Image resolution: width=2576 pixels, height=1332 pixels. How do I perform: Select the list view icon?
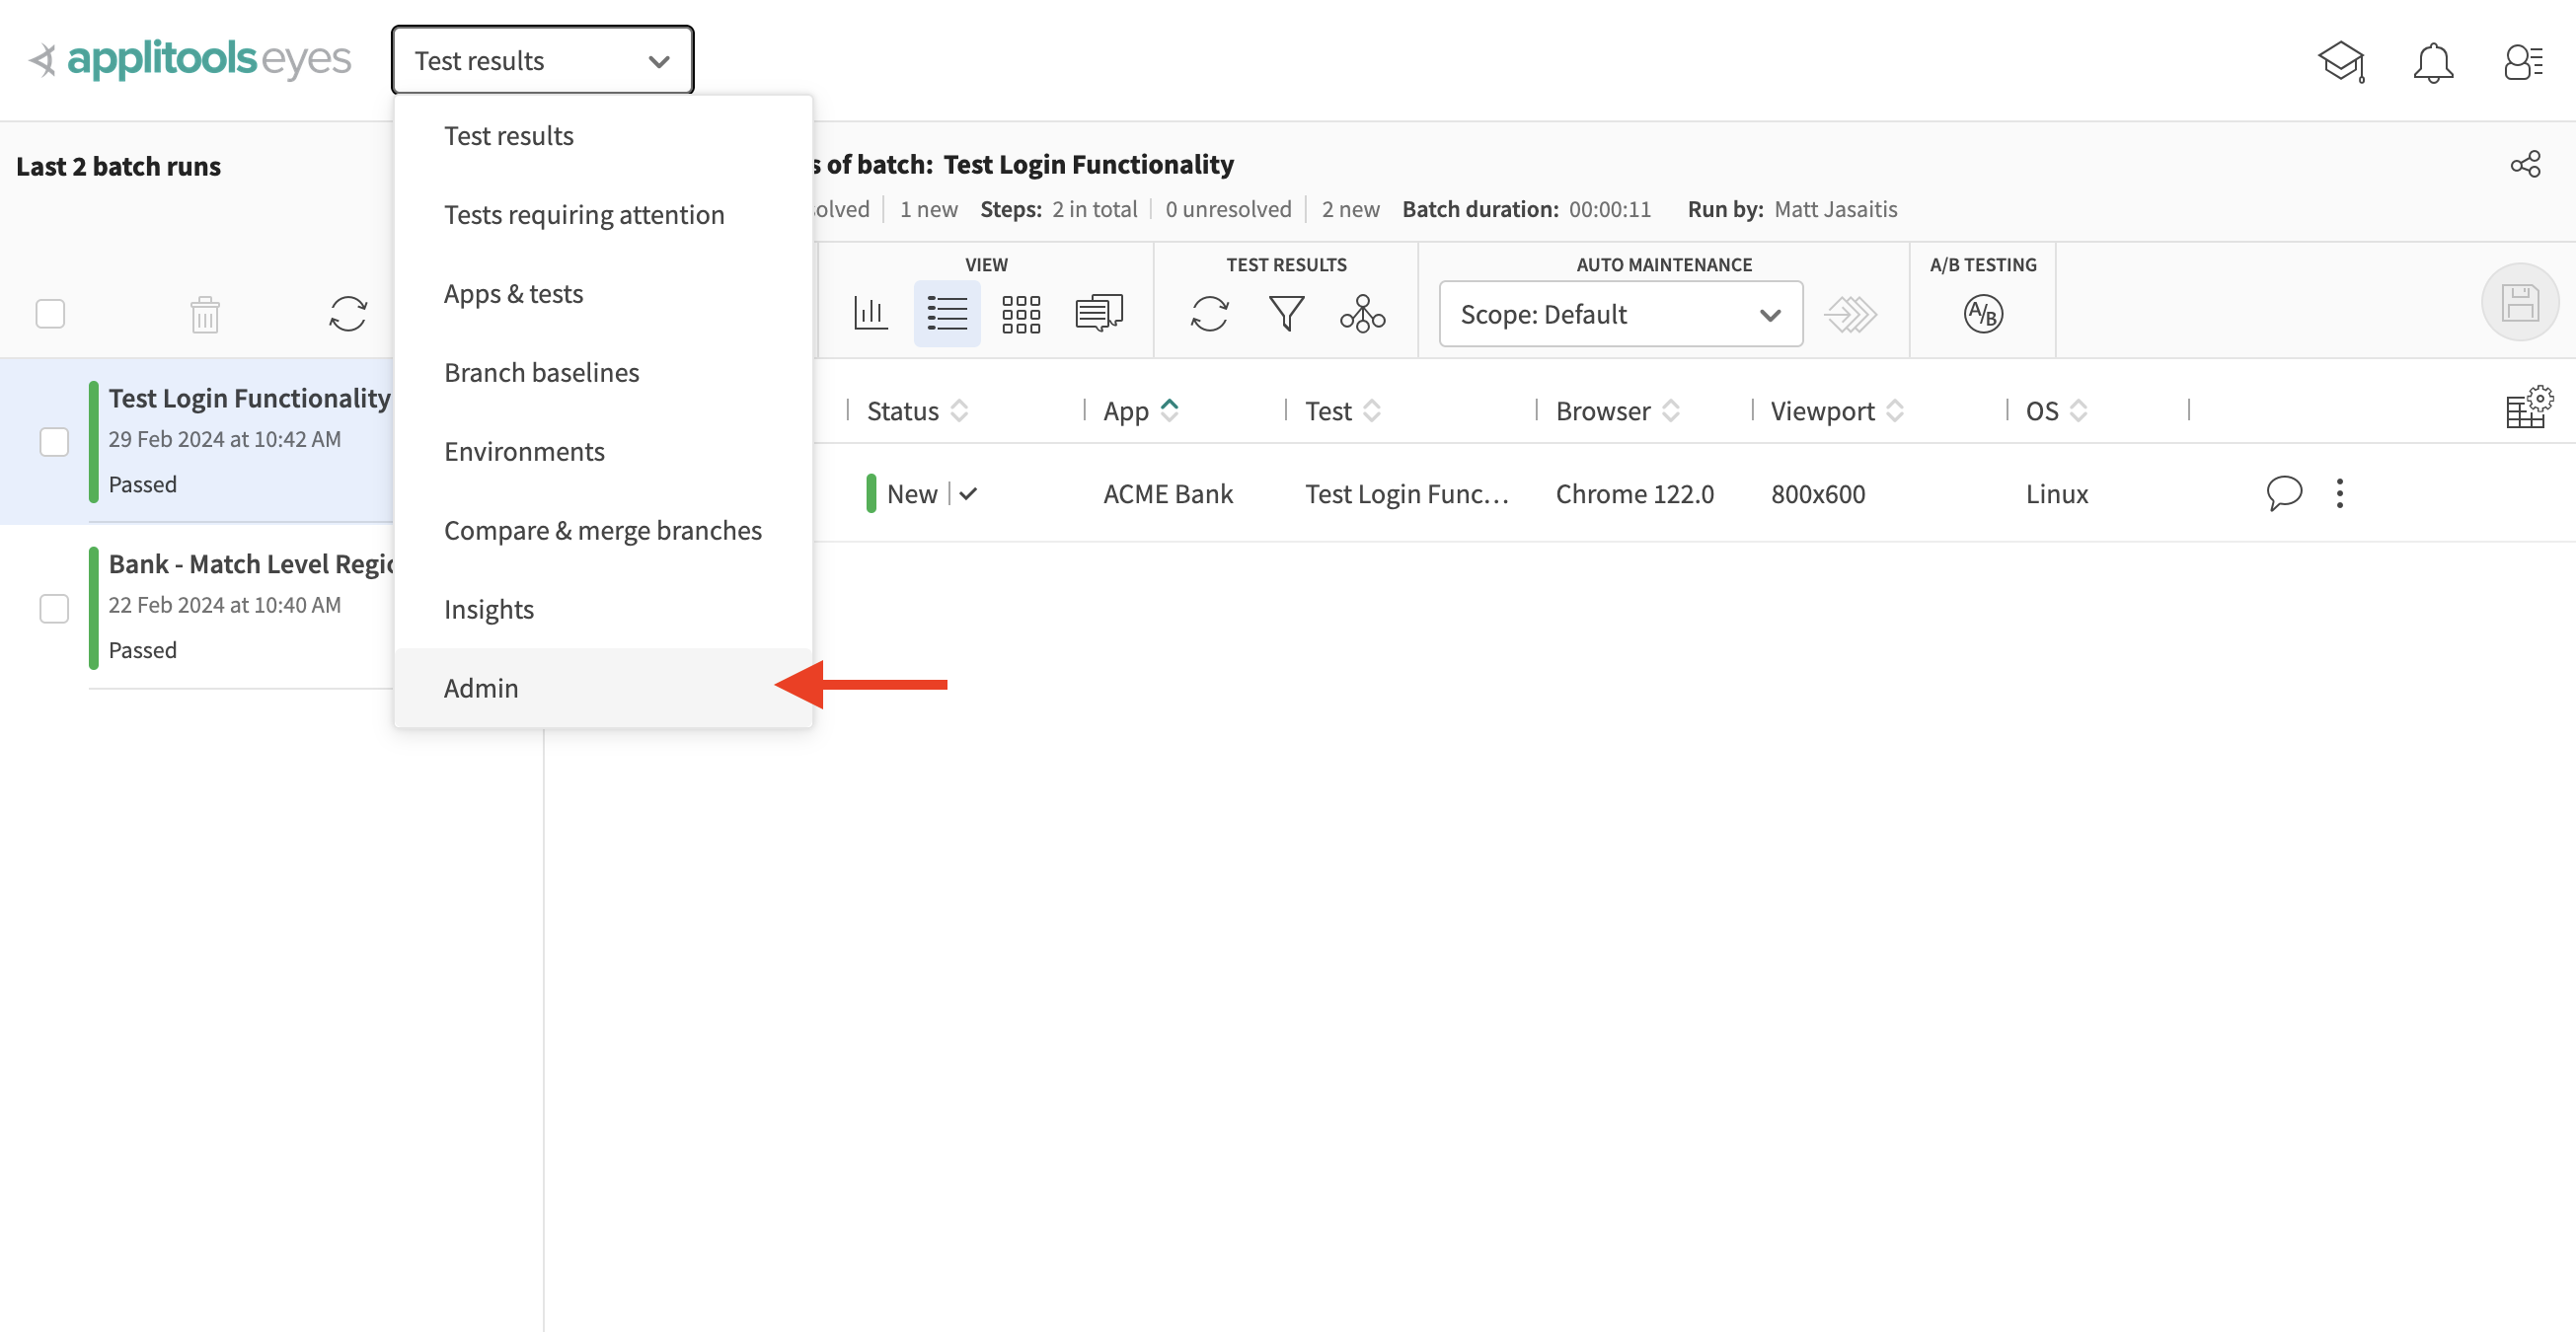point(947,313)
